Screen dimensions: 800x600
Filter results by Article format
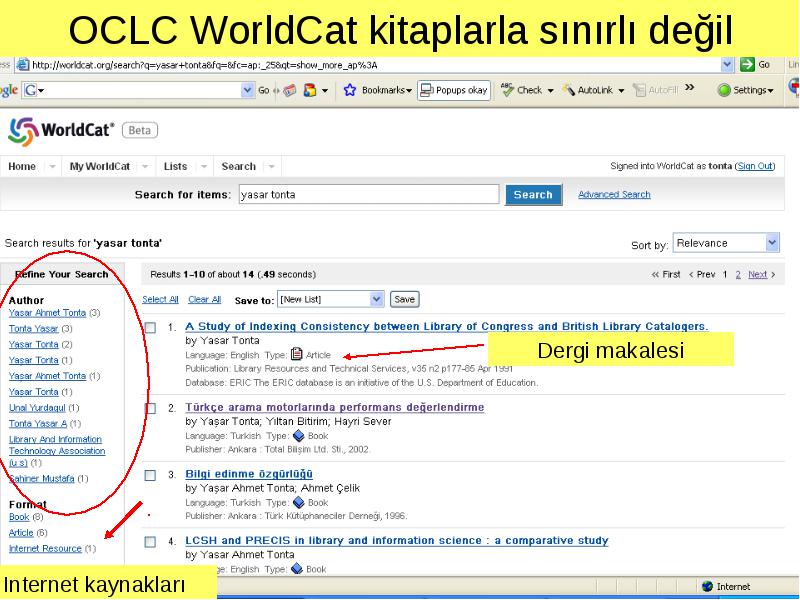tap(21, 533)
